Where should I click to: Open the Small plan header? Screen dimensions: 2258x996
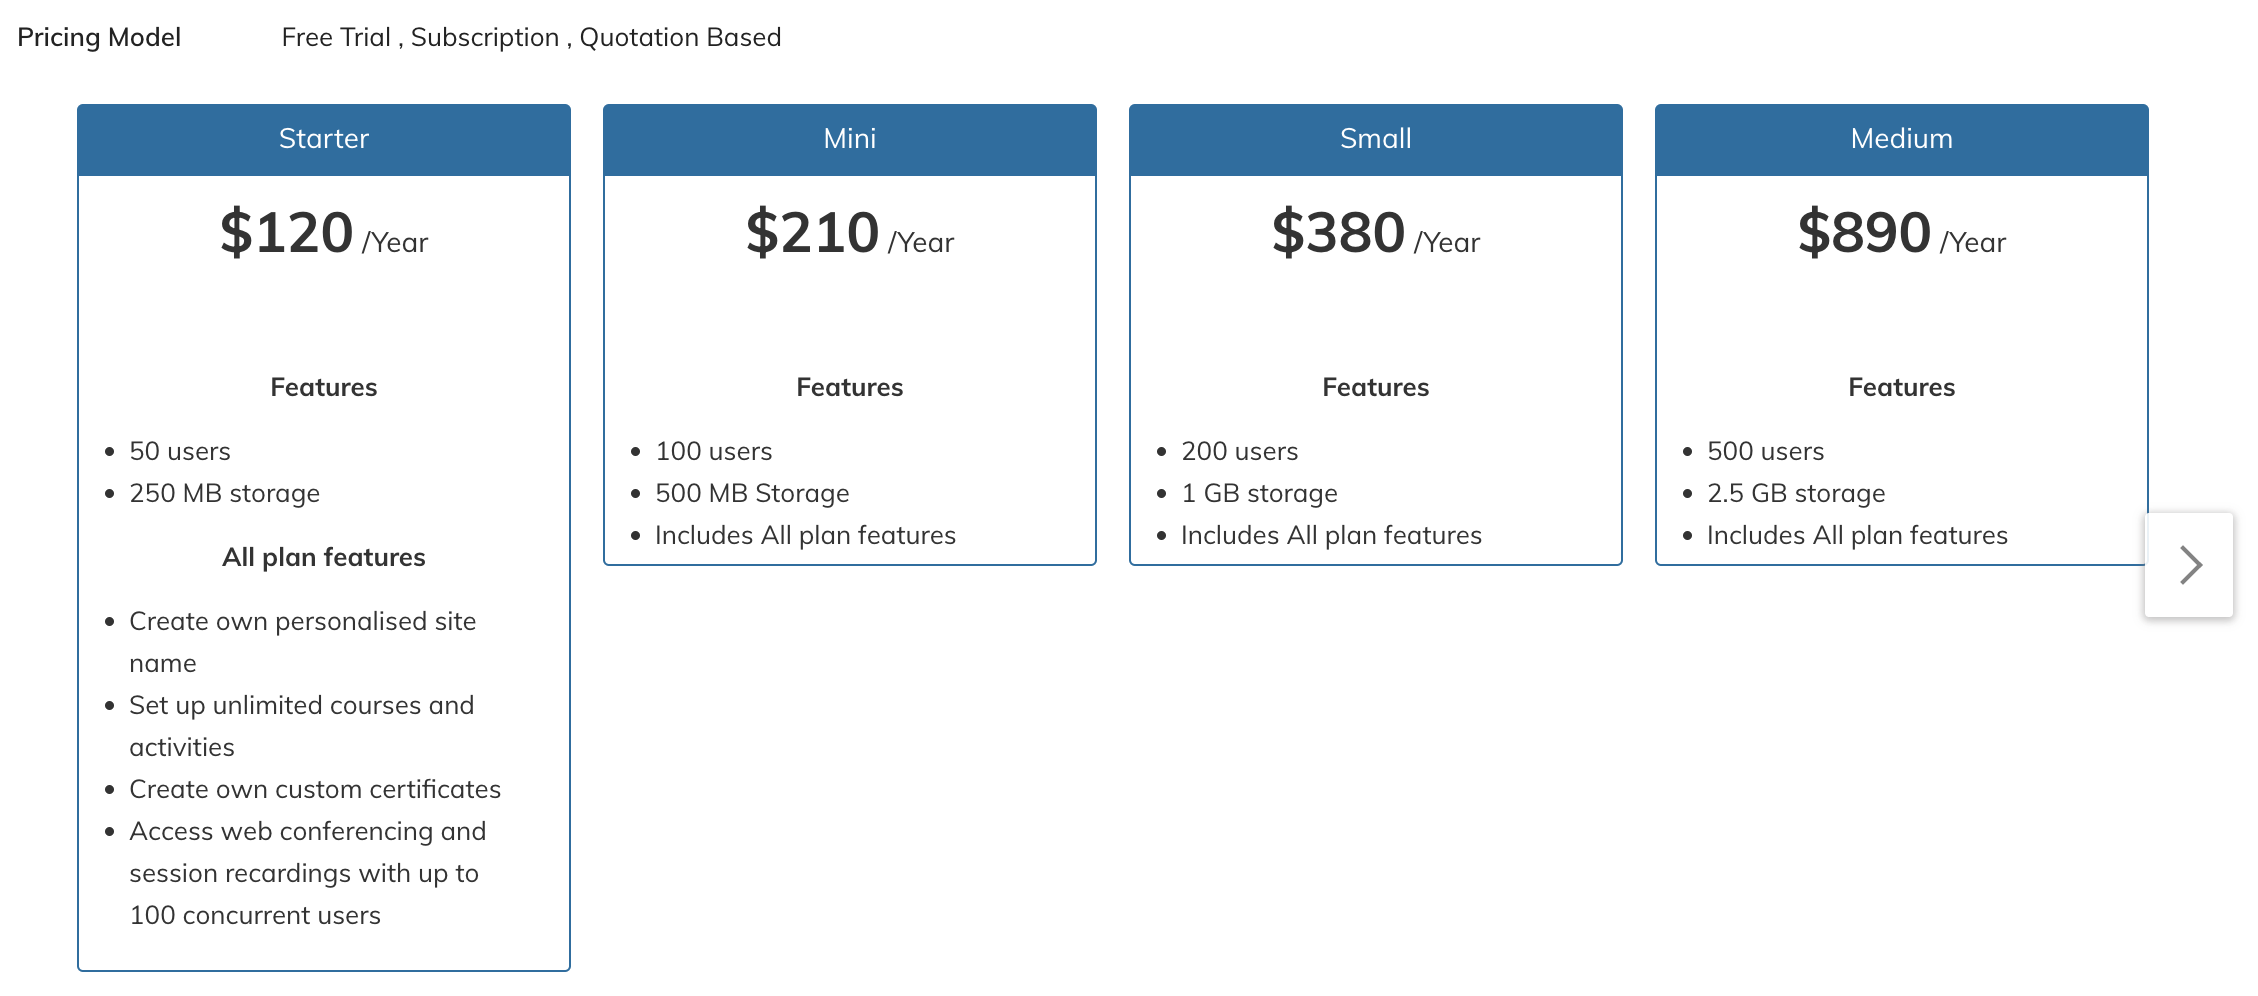pos(1376,139)
